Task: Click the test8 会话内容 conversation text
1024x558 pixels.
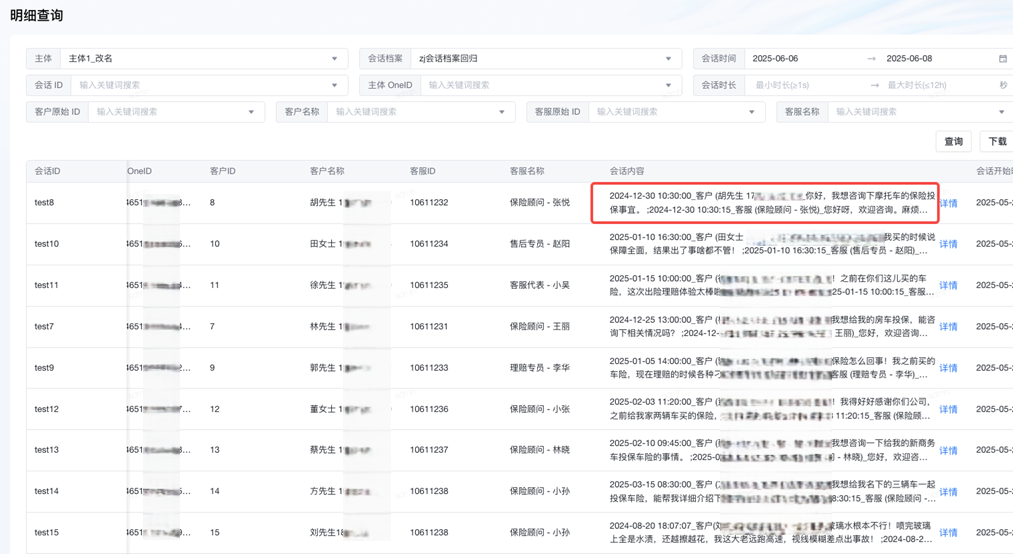Action: tap(772, 203)
